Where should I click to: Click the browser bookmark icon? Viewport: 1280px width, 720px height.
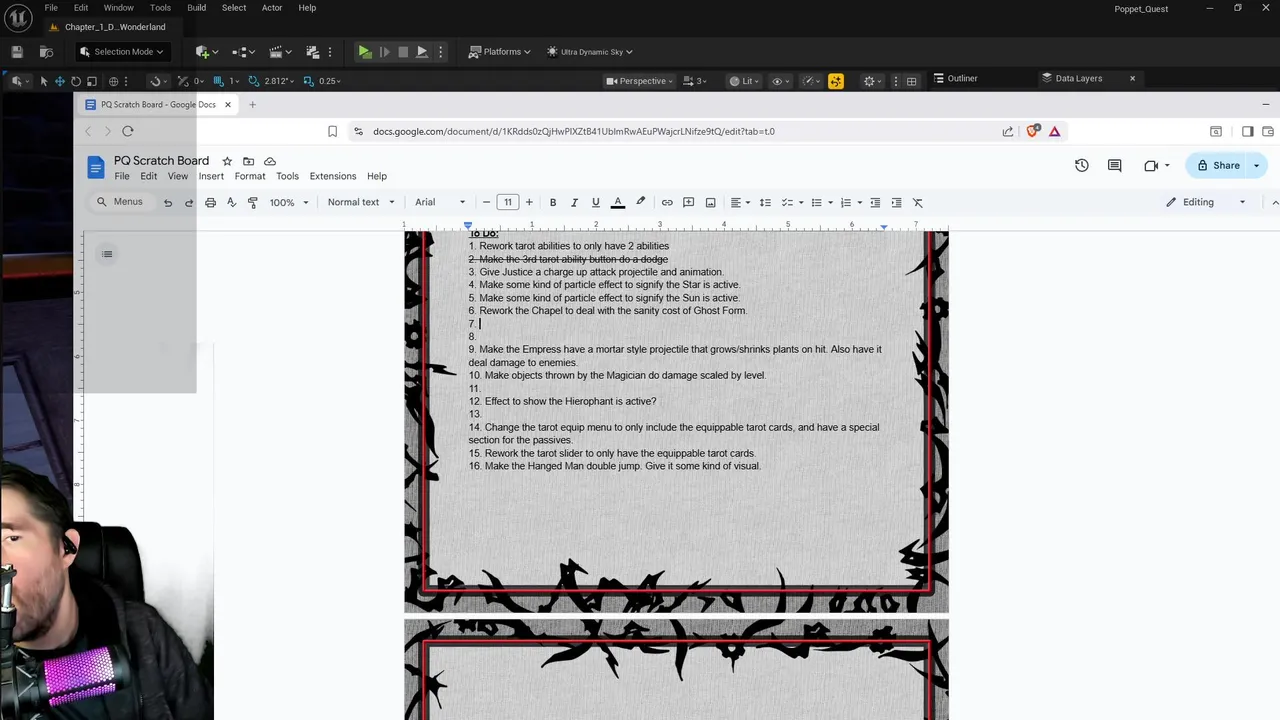click(332, 131)
